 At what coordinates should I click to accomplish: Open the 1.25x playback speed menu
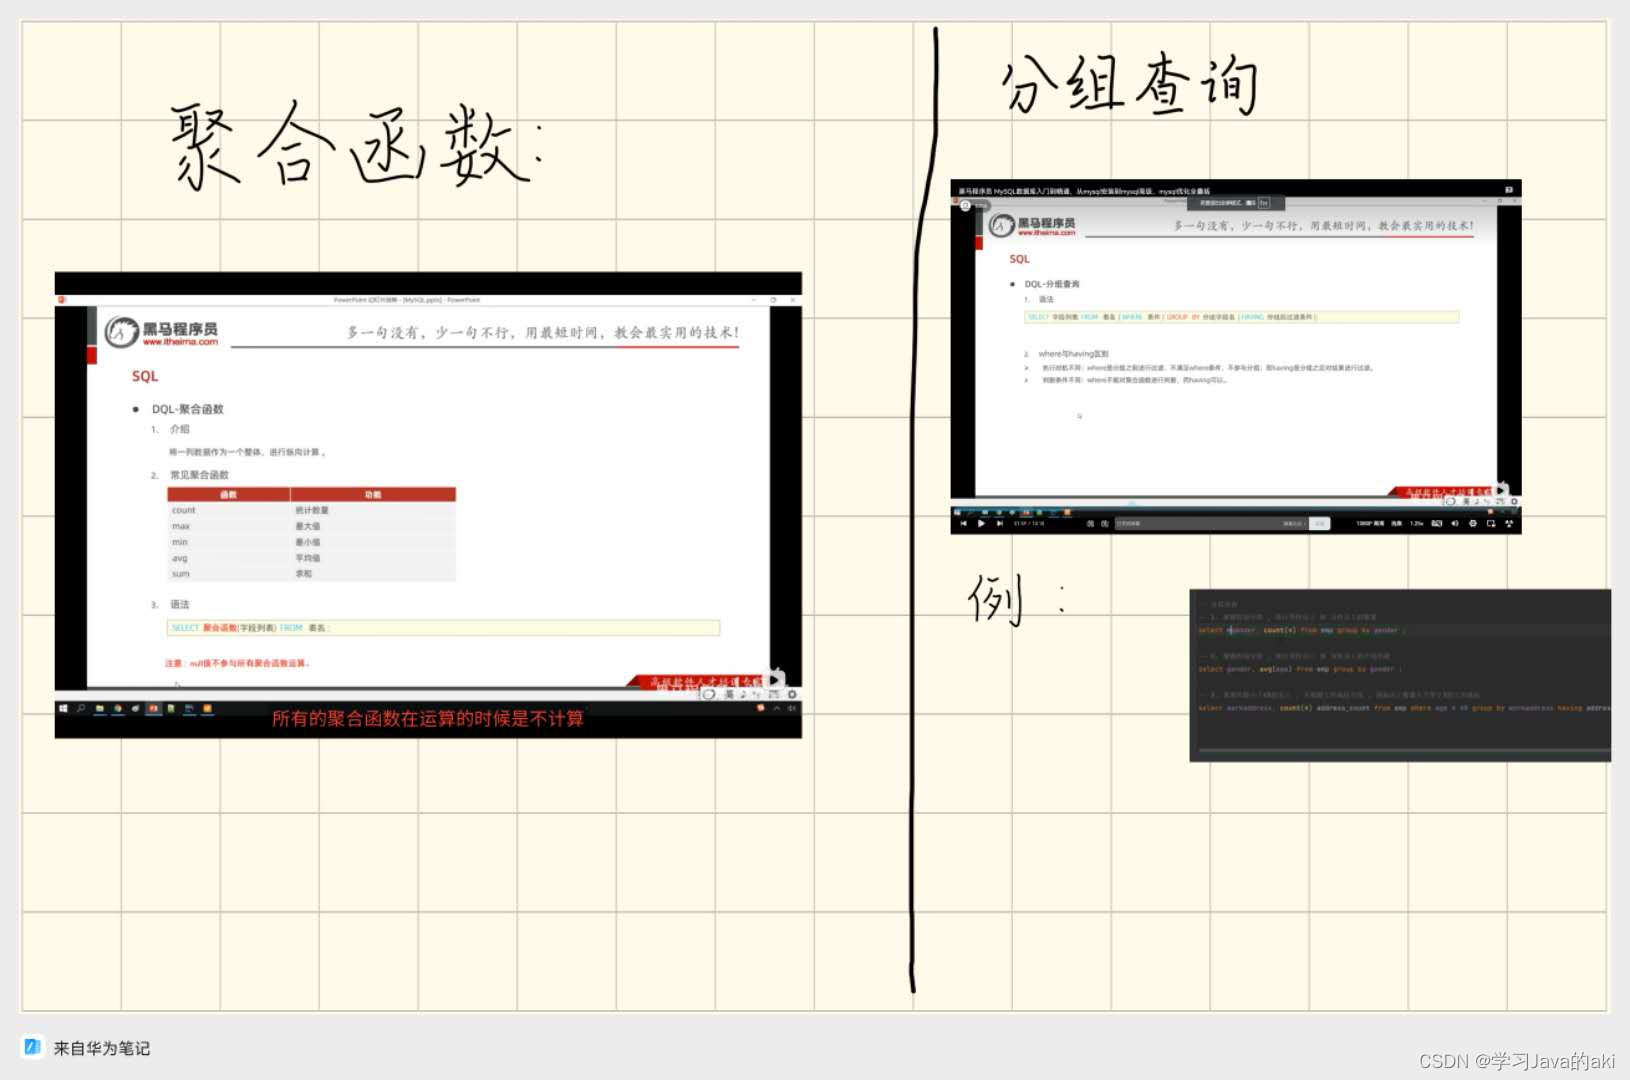(1417, 523)
